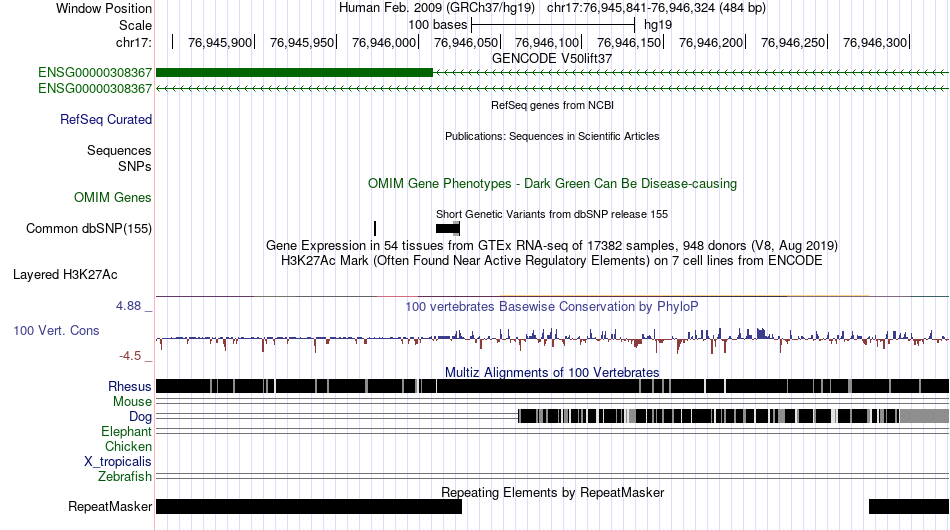Click the RepeatMasker track label
Image resolution: width=950 pixels, height=530 pixels.
point(110,506)
